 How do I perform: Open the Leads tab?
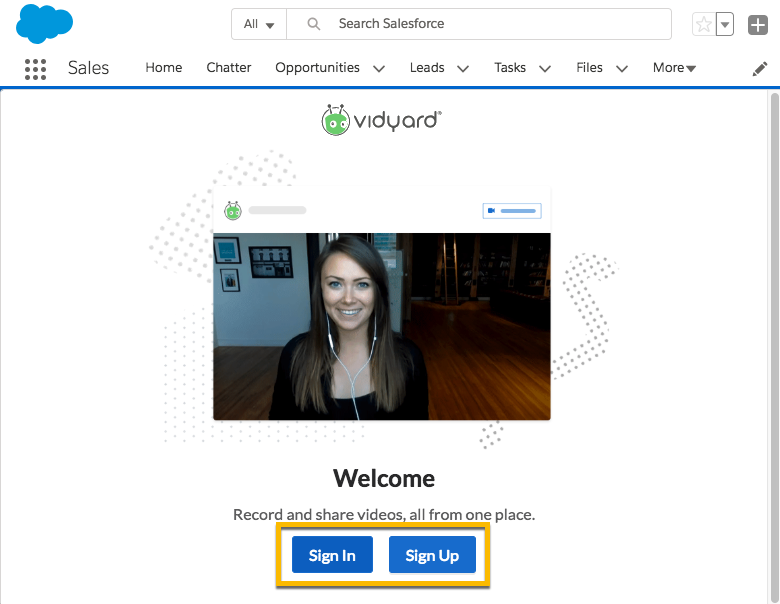(x=427, y=68)
